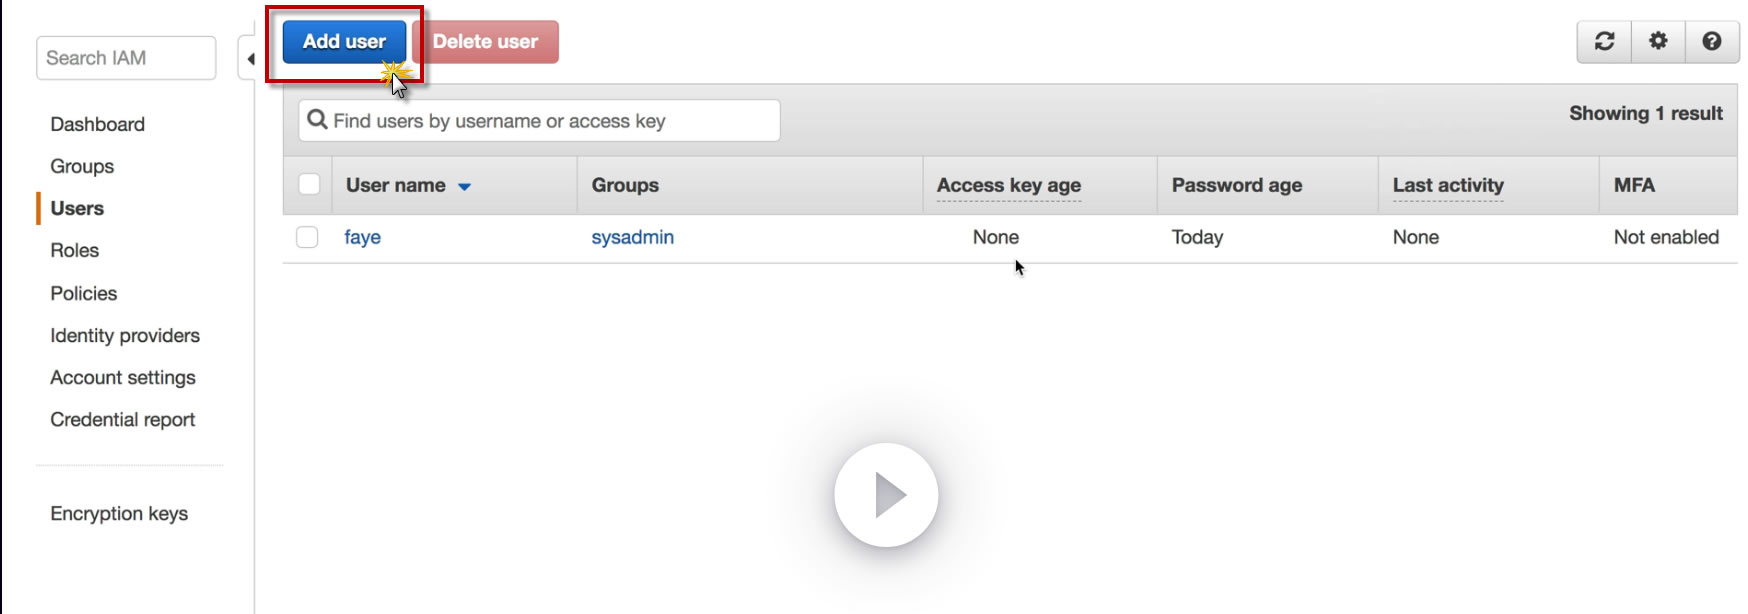Open Encryption keys in the sidebar

[119, 513]
